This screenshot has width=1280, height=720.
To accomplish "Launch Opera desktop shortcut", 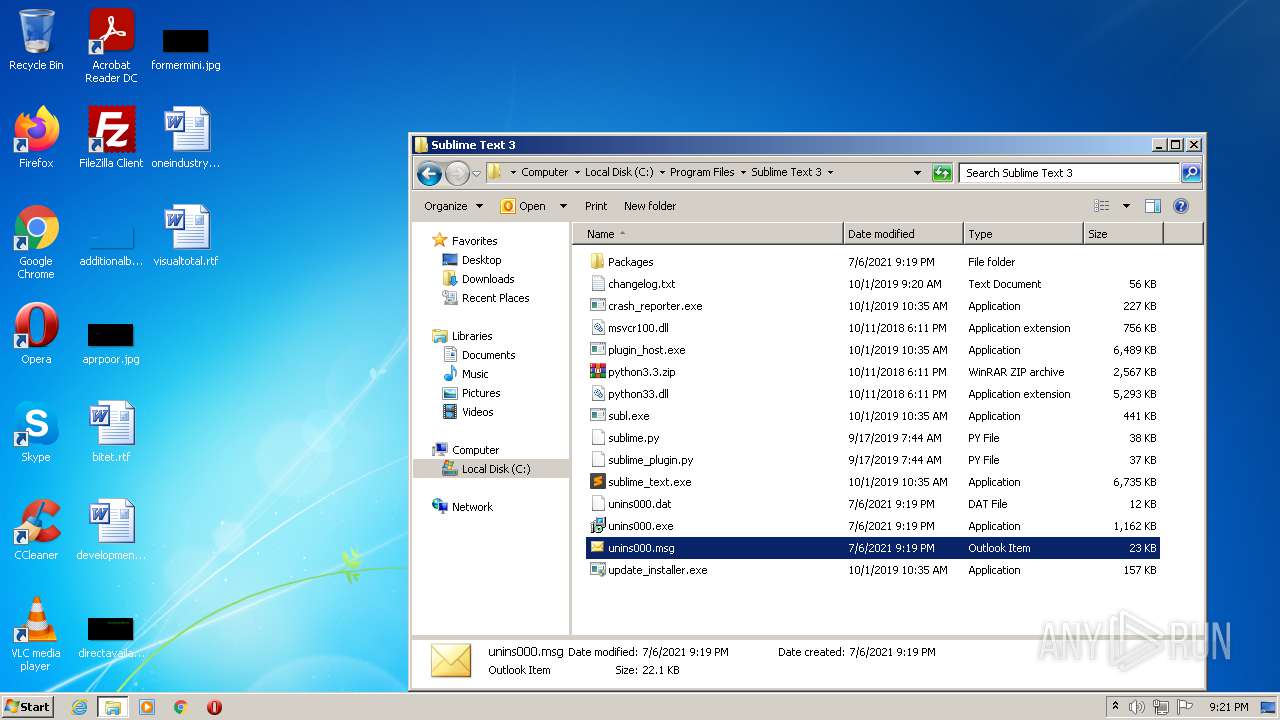I will [36, 334].
